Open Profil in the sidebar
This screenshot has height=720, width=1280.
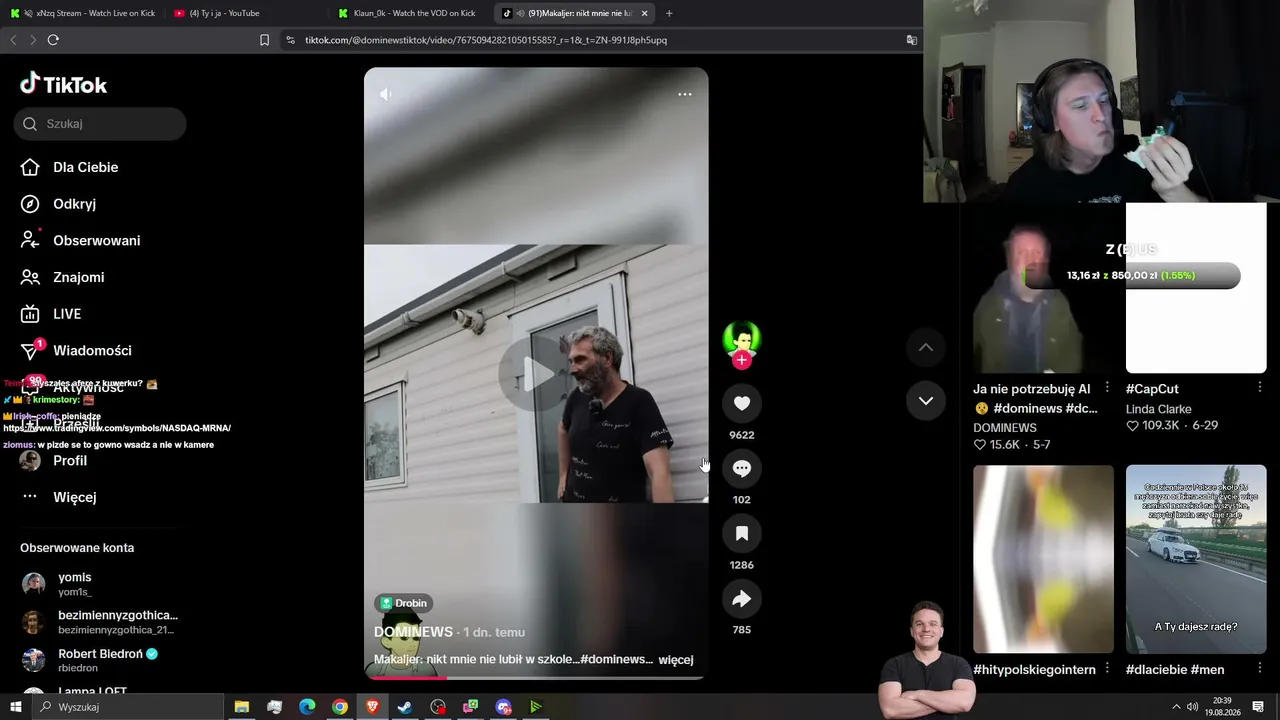70,460
